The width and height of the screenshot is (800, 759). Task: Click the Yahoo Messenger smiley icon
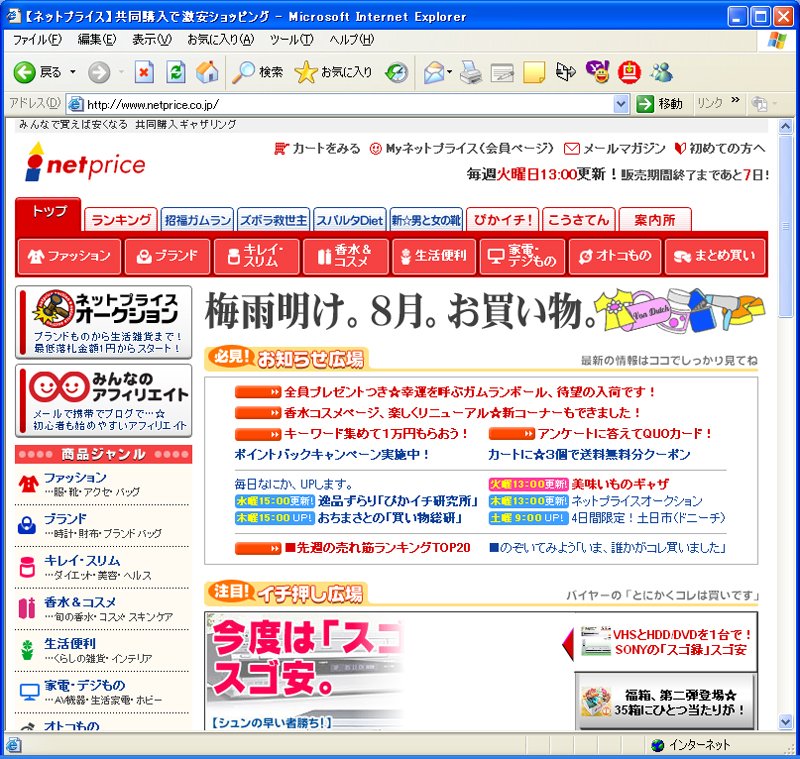click(x=597, y=72)
